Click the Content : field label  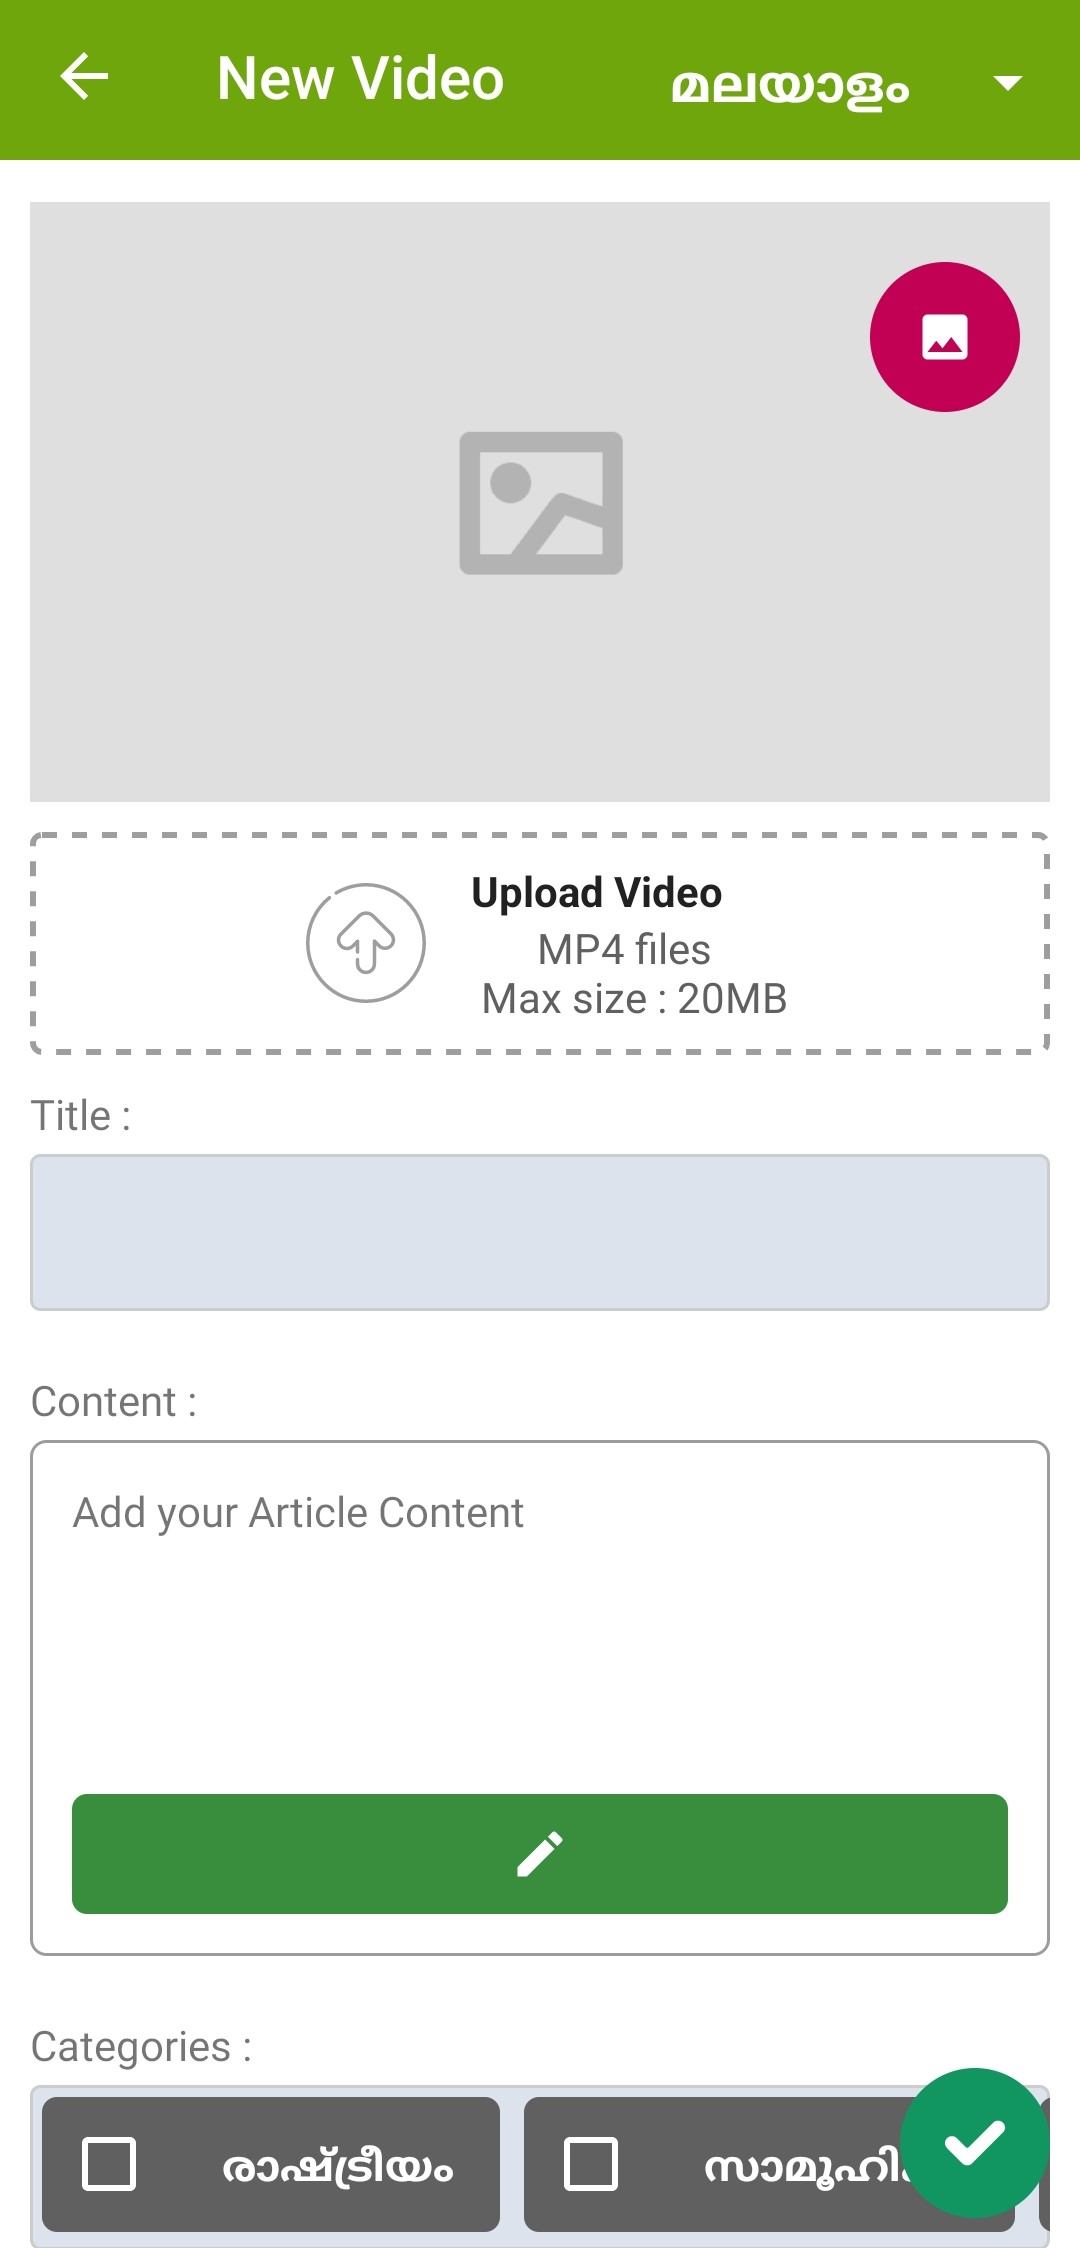click(114, 1402)
